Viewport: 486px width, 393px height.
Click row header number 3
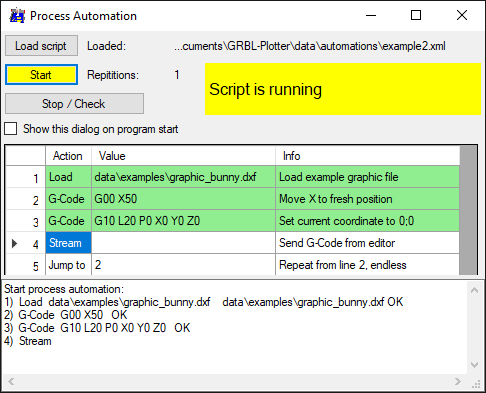(26, 221)
